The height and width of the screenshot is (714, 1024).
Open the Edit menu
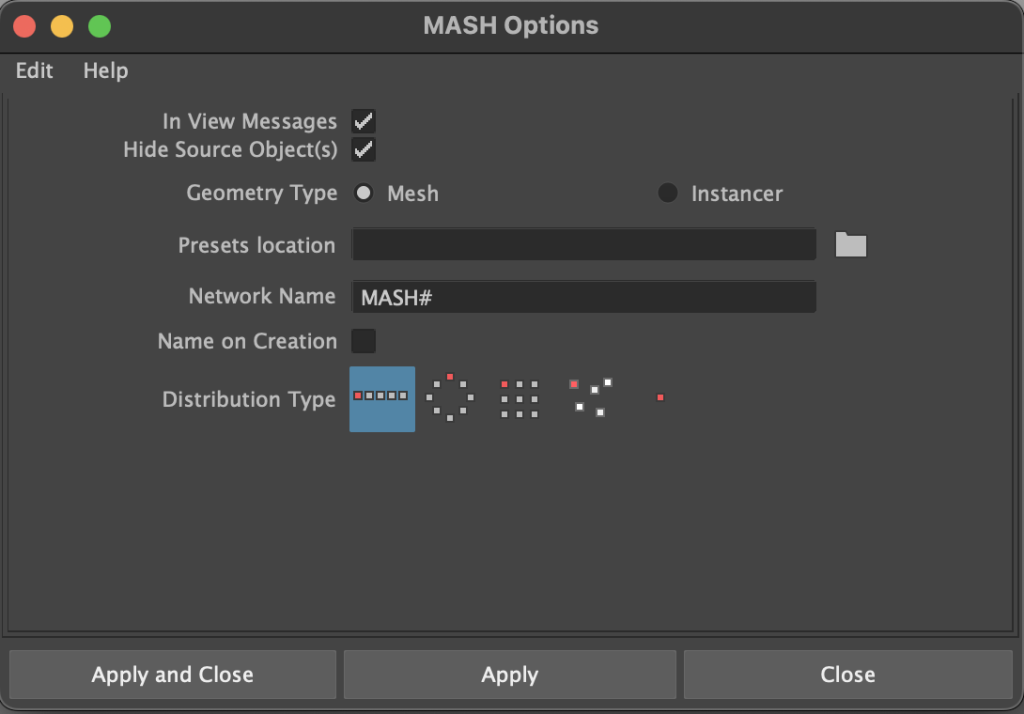pyautogui.click(x=35, y=70)
